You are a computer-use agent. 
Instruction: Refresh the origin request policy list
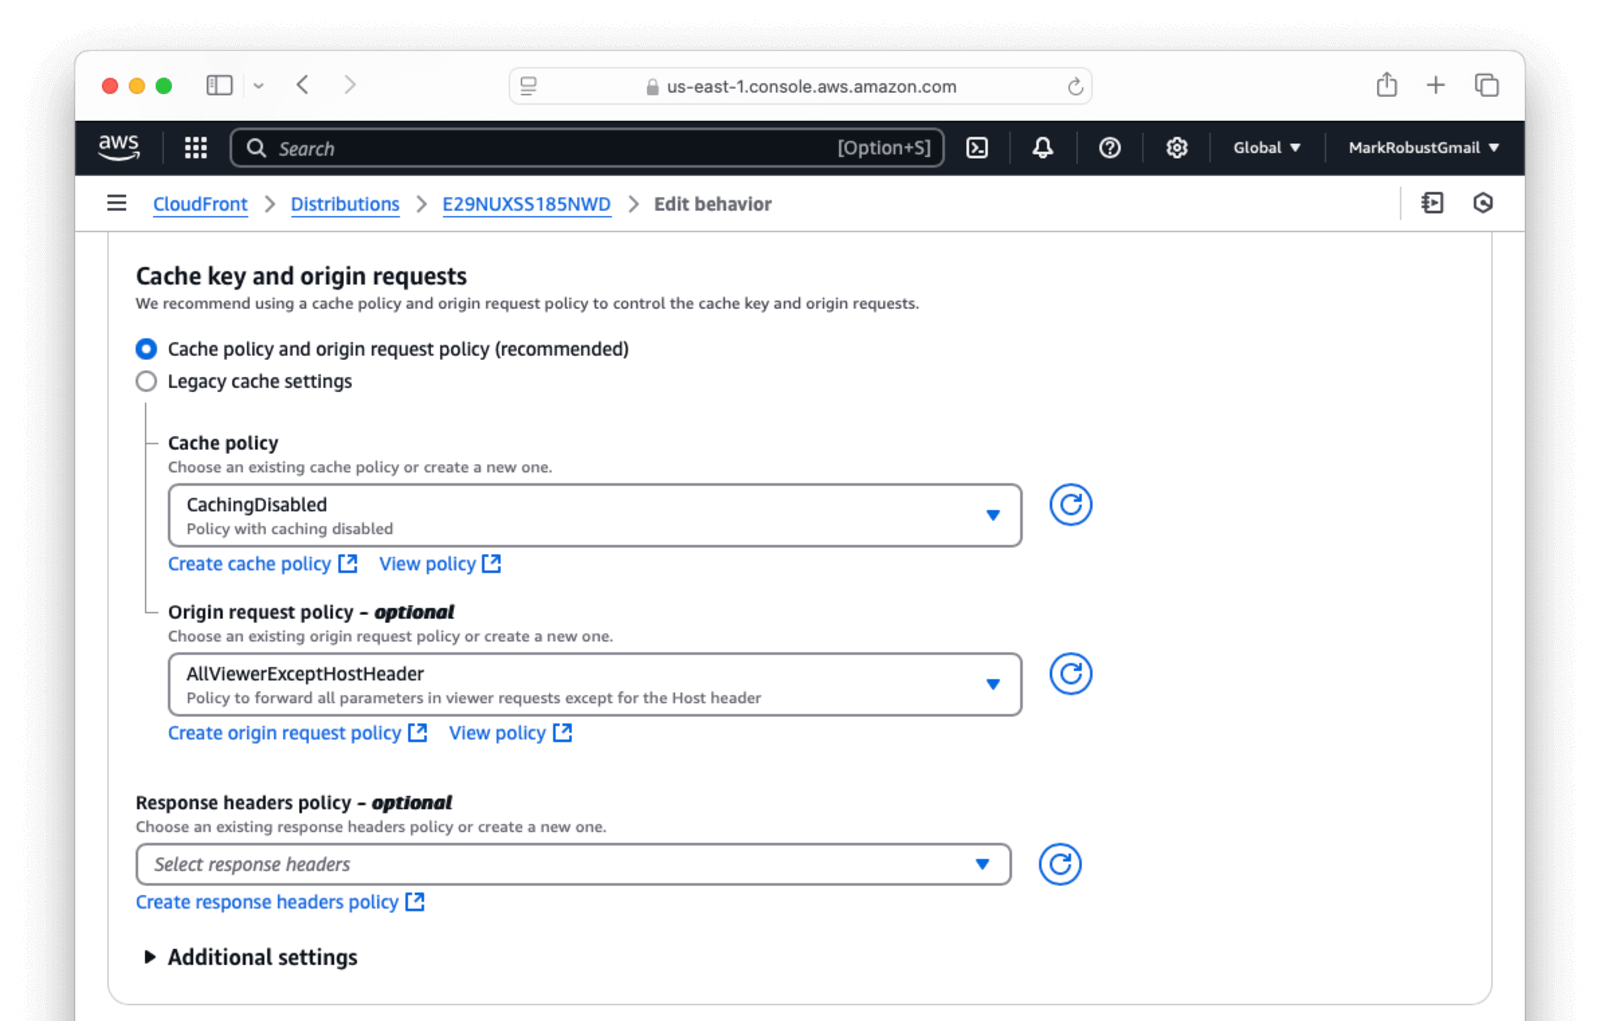click(x=1070, y=674)
